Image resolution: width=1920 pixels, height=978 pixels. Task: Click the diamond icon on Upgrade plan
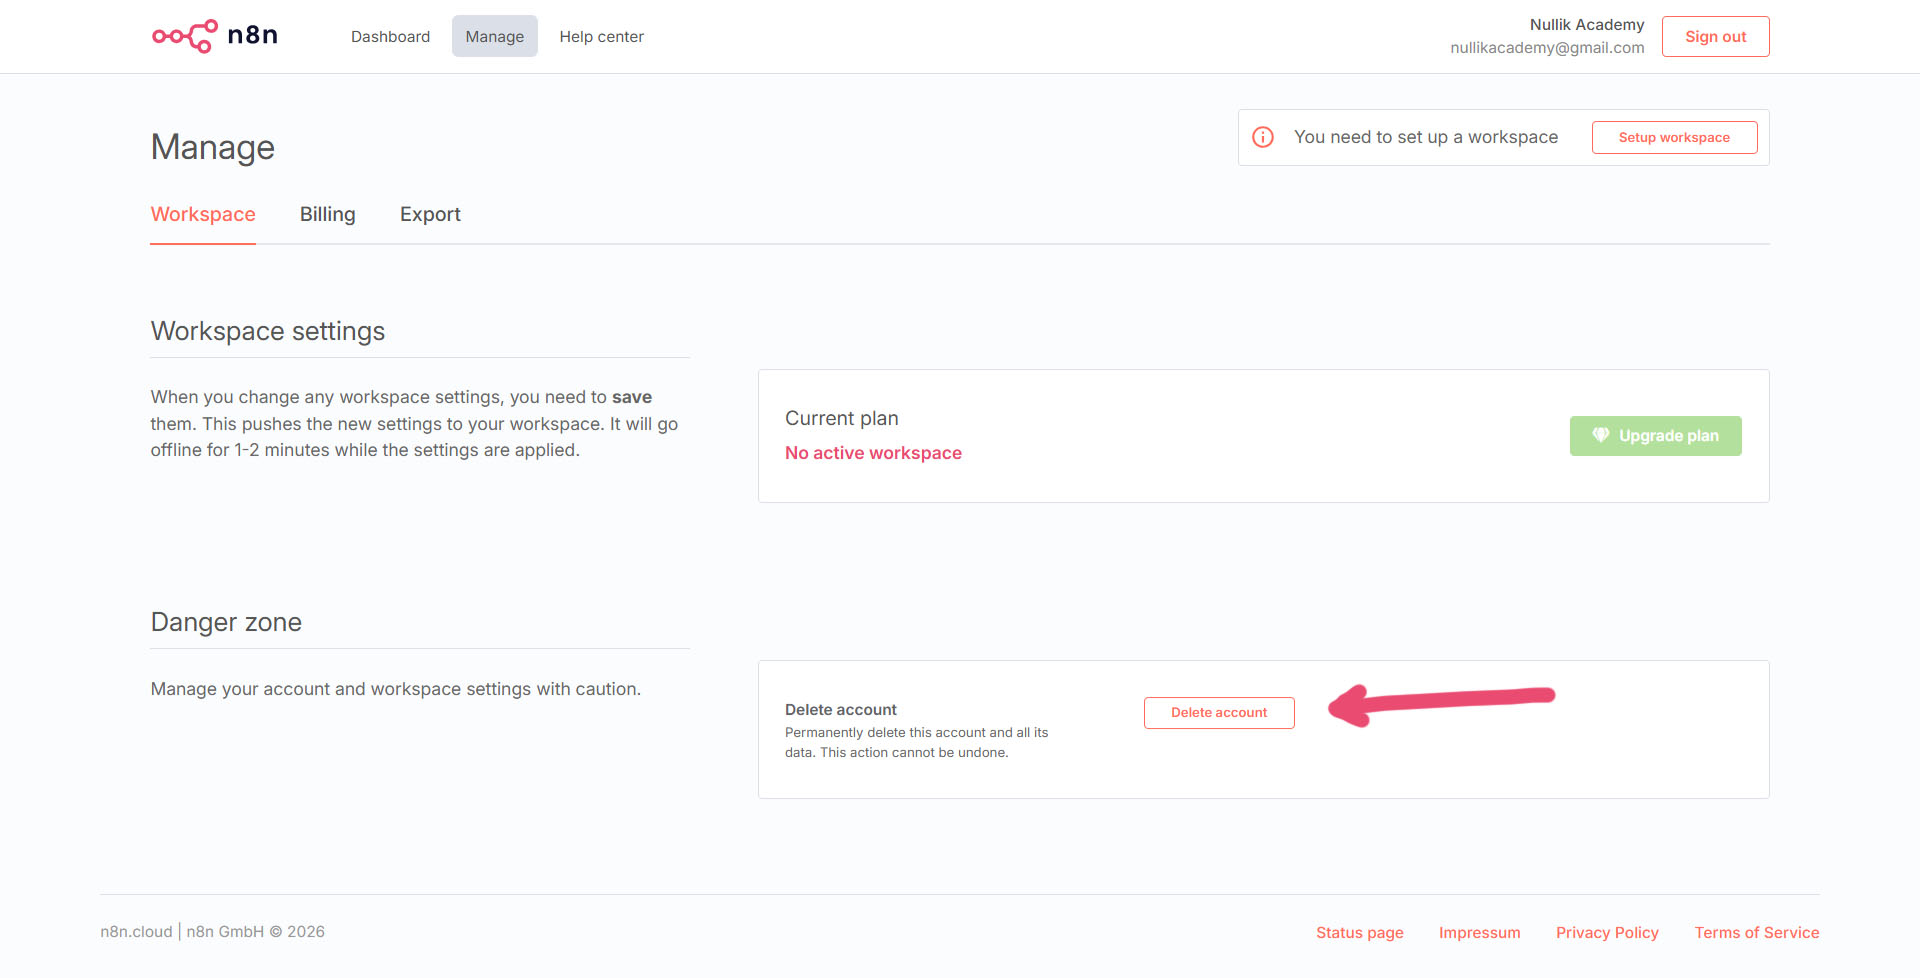point(1601,435)
